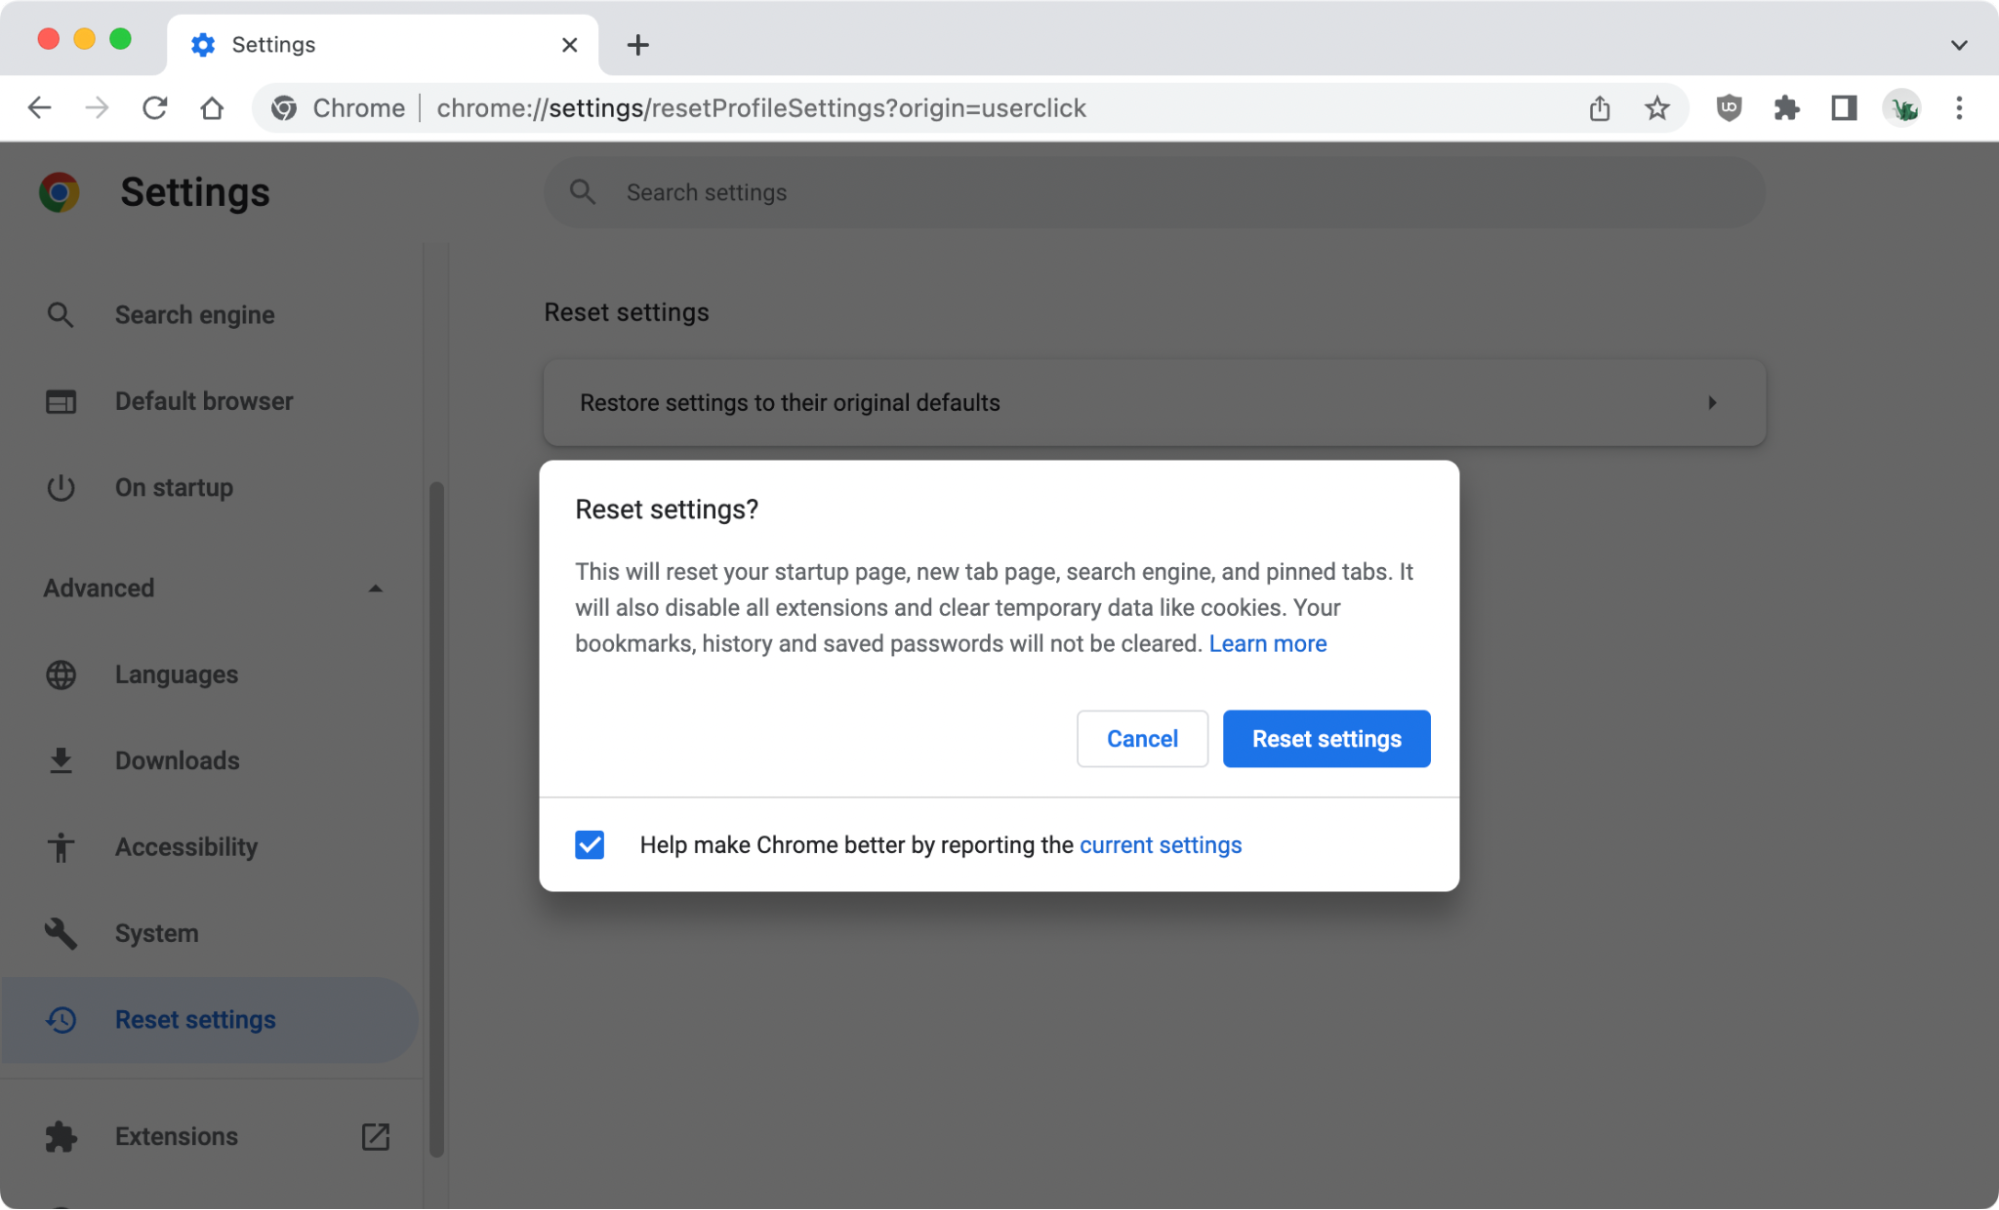Image resolution: width=1999 pixels, height=1210 pixels.
Task: Click the Search settings field
Action: 1155,192
